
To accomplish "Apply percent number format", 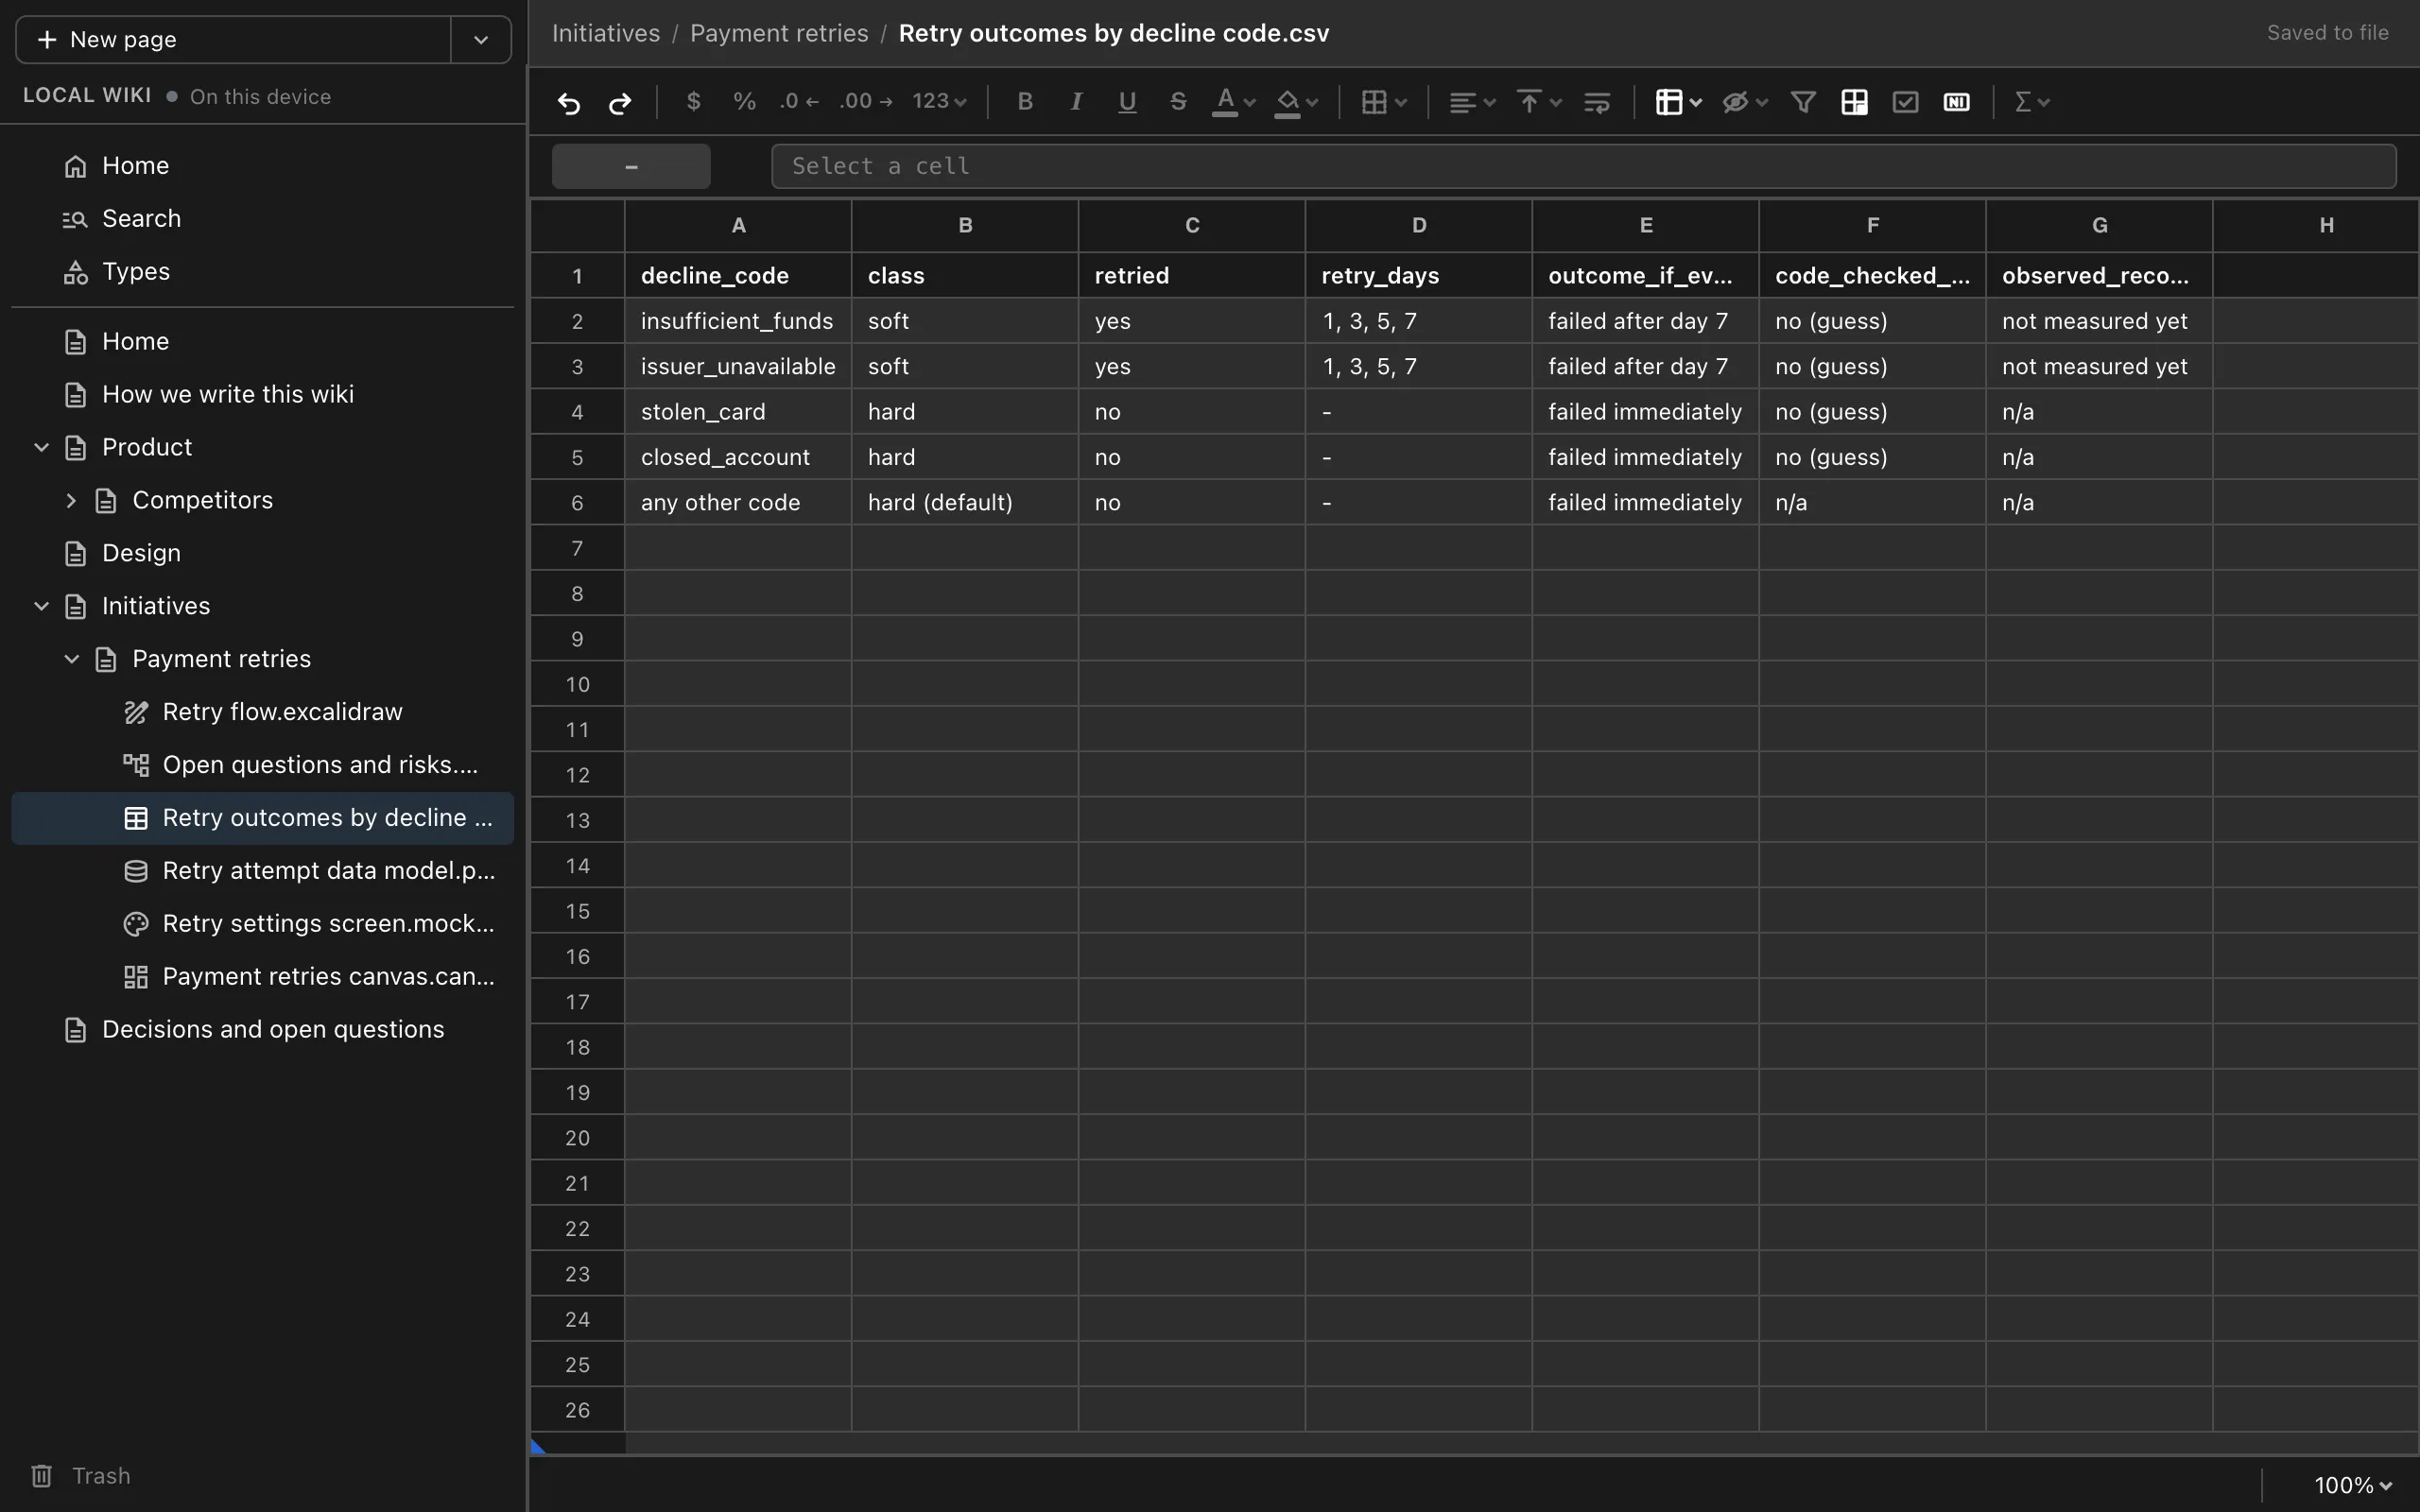I will [x=744, y=101].
